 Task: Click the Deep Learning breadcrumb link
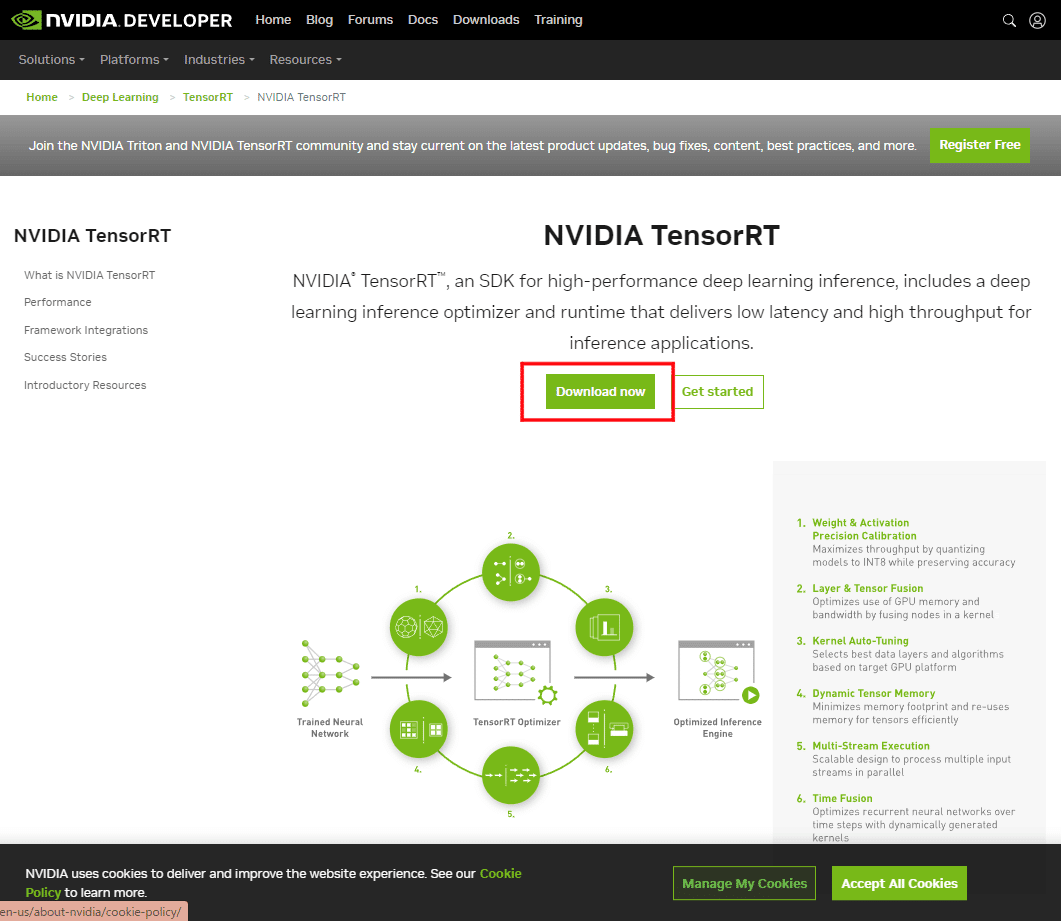point(120,97)
